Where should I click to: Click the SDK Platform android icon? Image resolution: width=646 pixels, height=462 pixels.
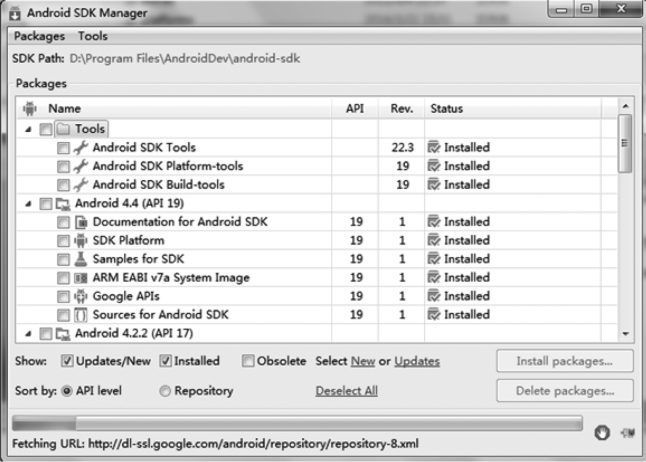tap(82, 240)
